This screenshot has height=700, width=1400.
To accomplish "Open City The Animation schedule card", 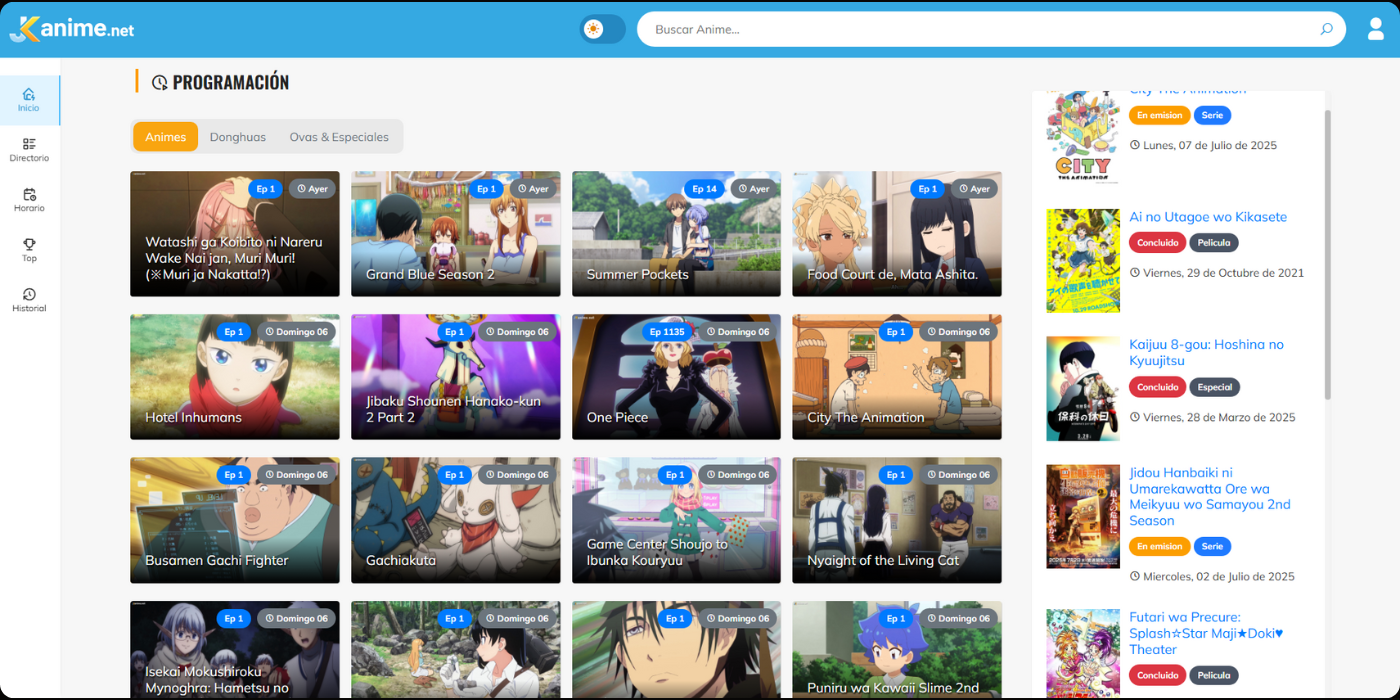I will (x=897, y=377).
